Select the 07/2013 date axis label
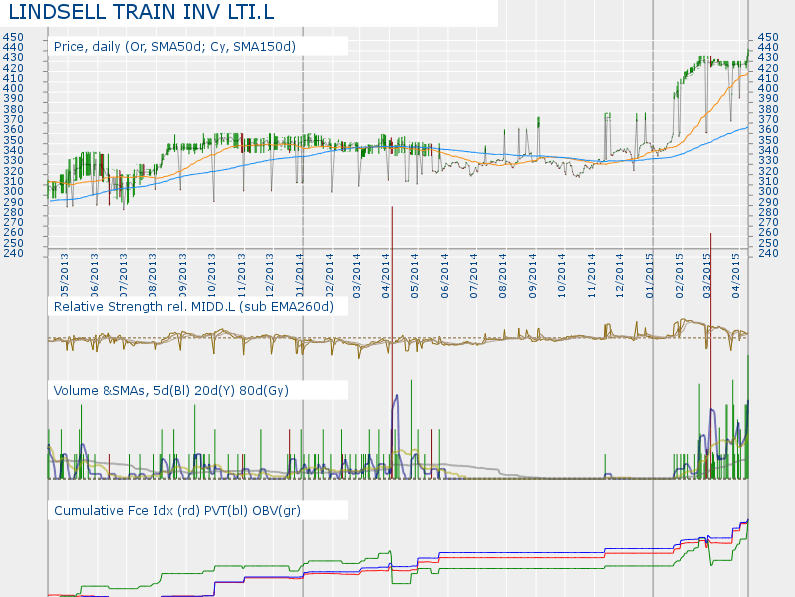This screenshot has height=597, width=795. [124, 275]
